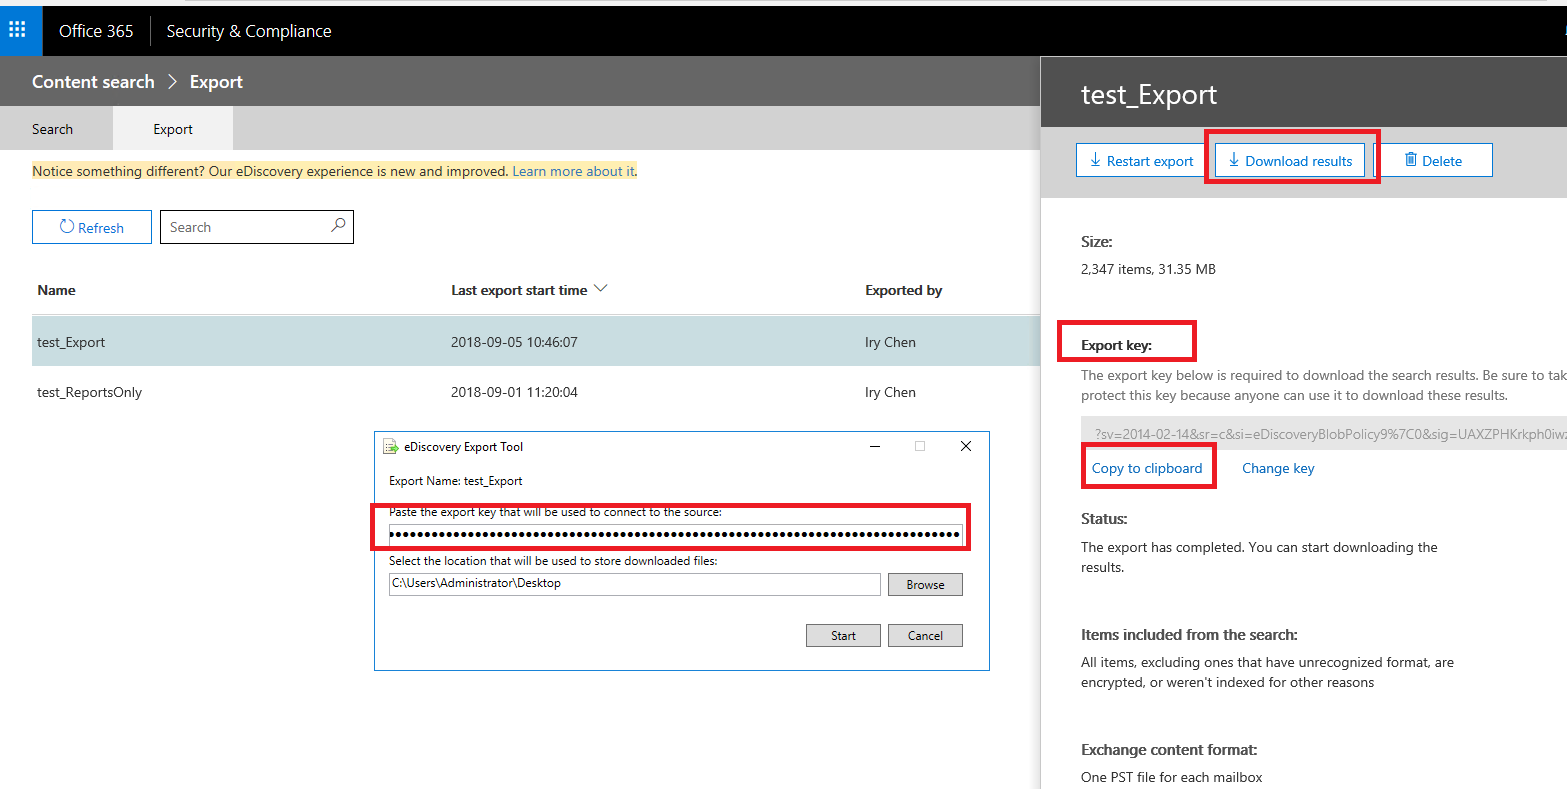This screenshot has height=789, width=1567.
Task: Click Copy to clipboard link
Action: [x=1147, y=468]
